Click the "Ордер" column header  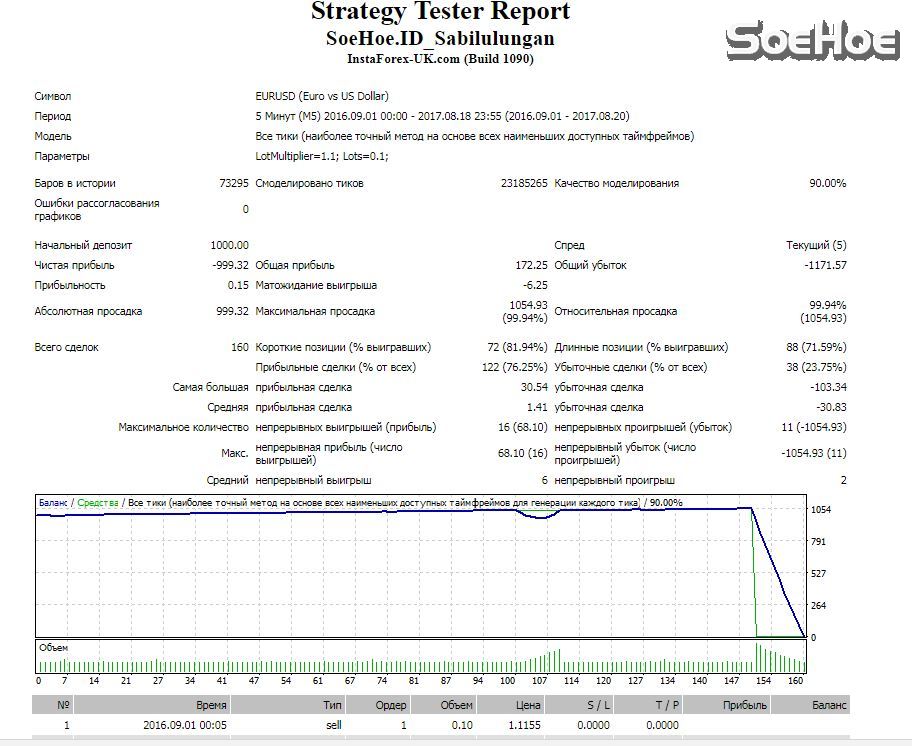coord(391,705)
